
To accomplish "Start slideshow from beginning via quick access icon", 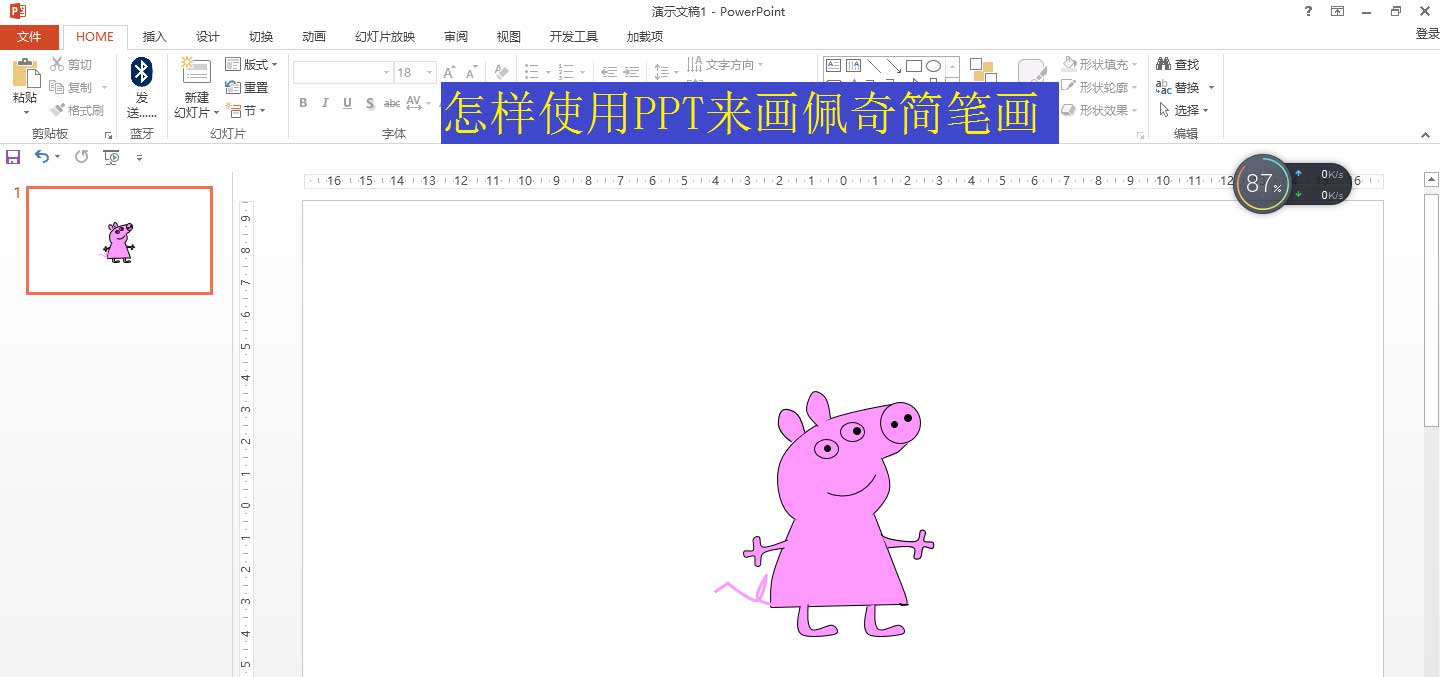I will point(112,157).
